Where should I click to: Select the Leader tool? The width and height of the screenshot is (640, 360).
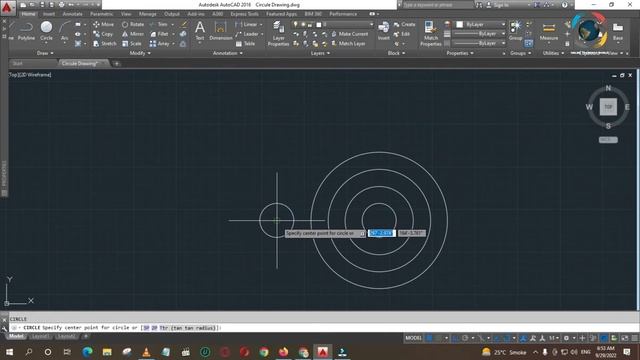[x=247, y=34]
